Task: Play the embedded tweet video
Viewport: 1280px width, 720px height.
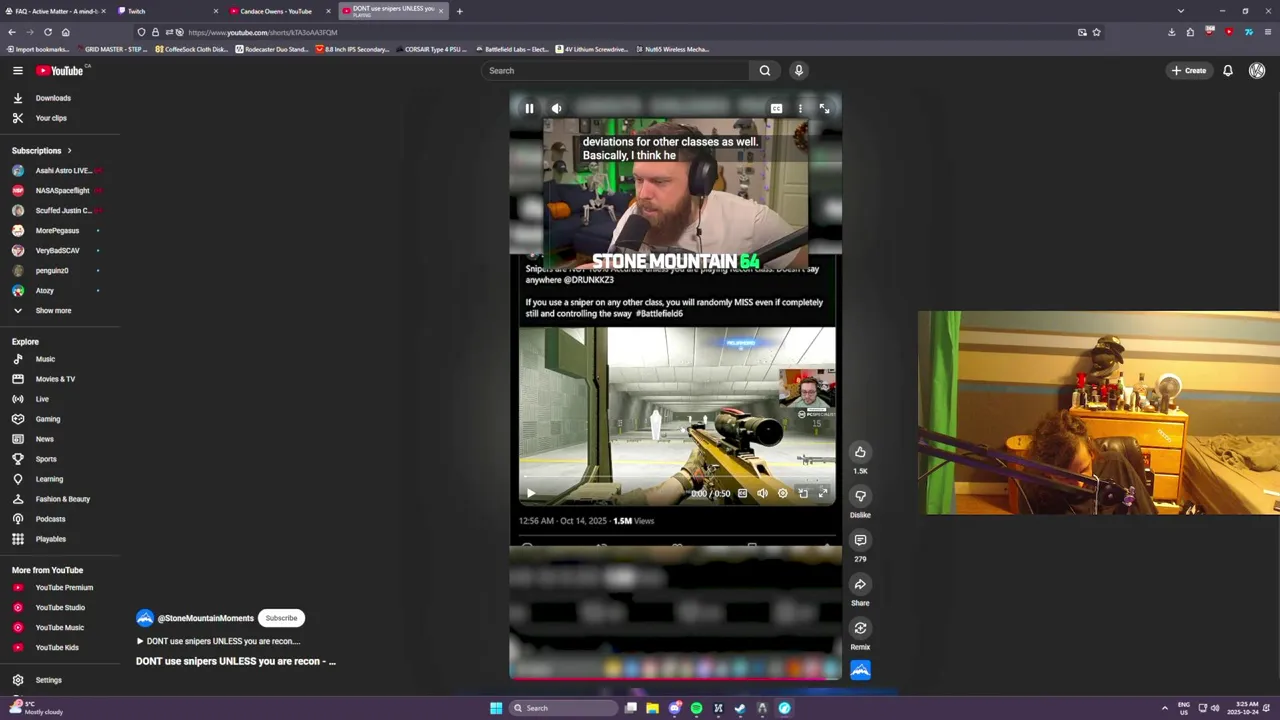Action: pyautogui.click(x=531, y=493)
